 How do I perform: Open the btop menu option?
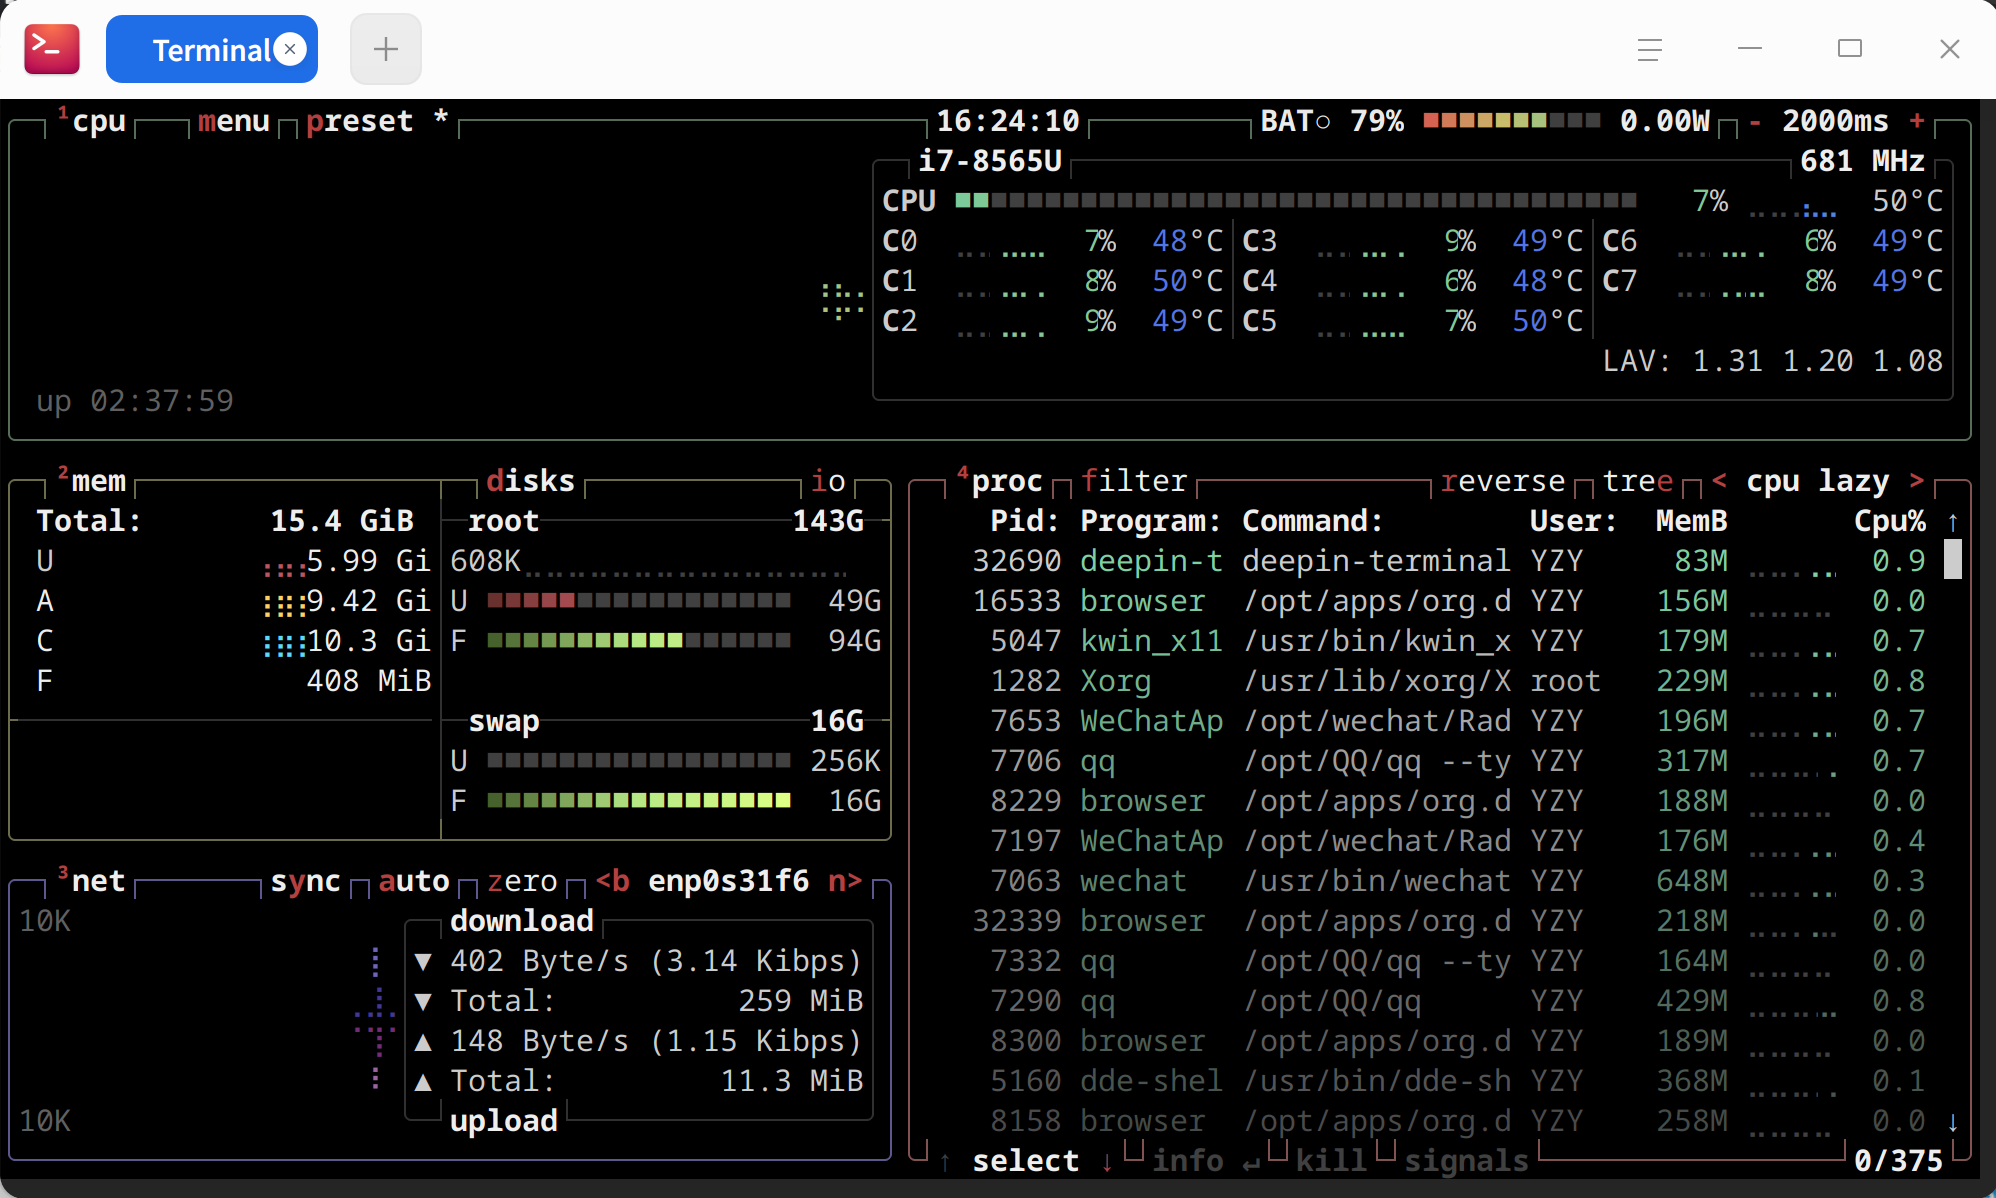[x=234, y=121]
